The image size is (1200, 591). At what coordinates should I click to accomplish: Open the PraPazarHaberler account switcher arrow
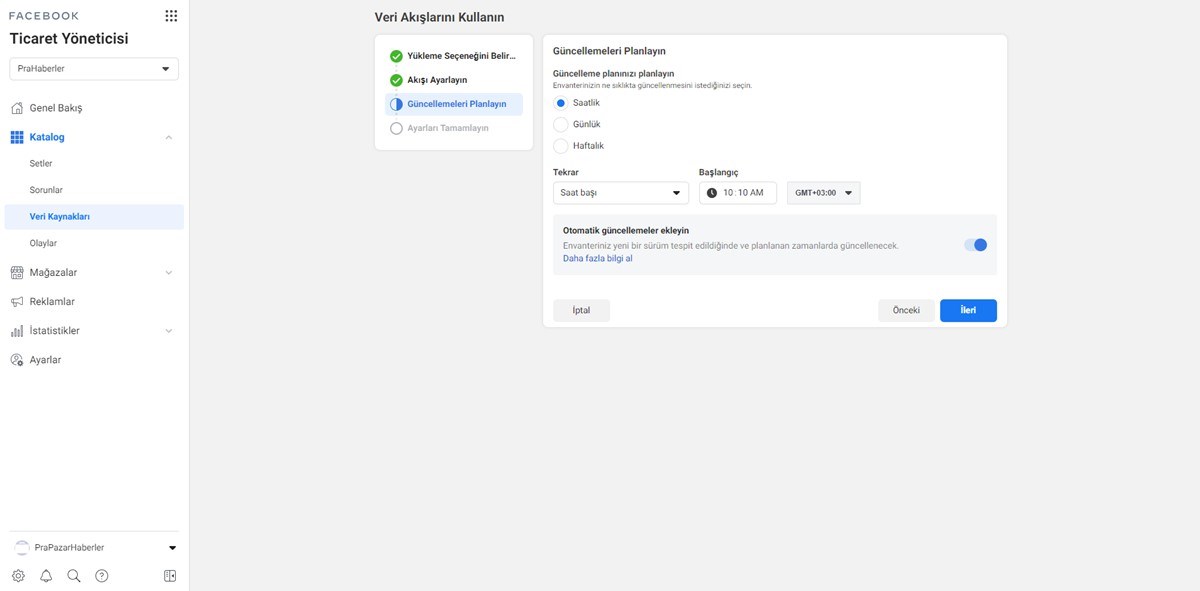pos(172,548)
